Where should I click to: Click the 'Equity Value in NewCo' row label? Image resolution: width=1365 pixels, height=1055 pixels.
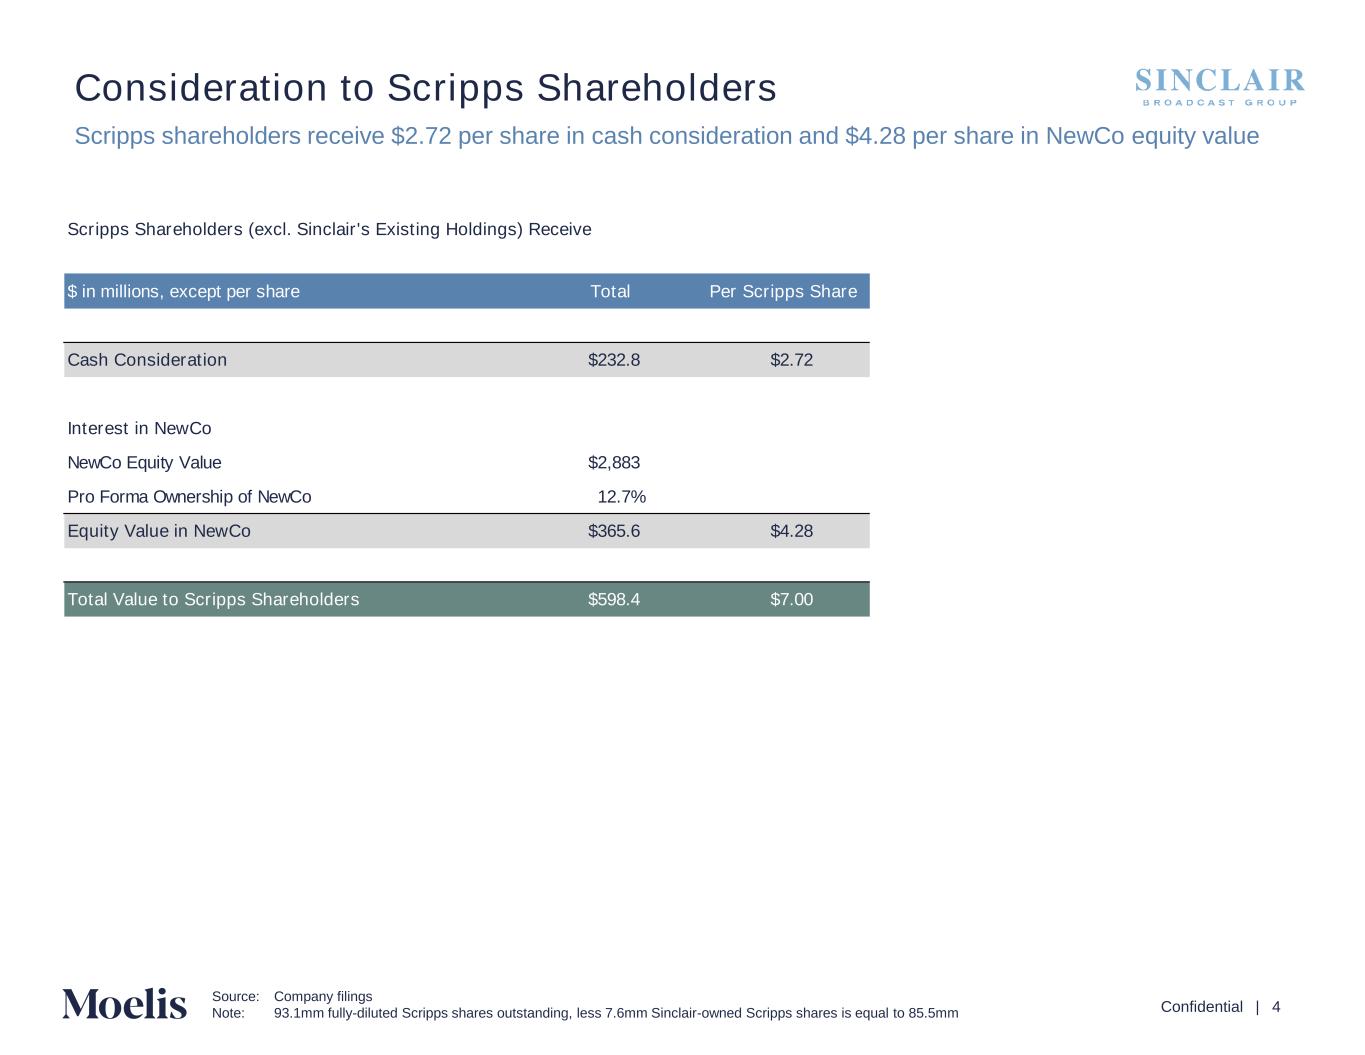click(159, 531)
